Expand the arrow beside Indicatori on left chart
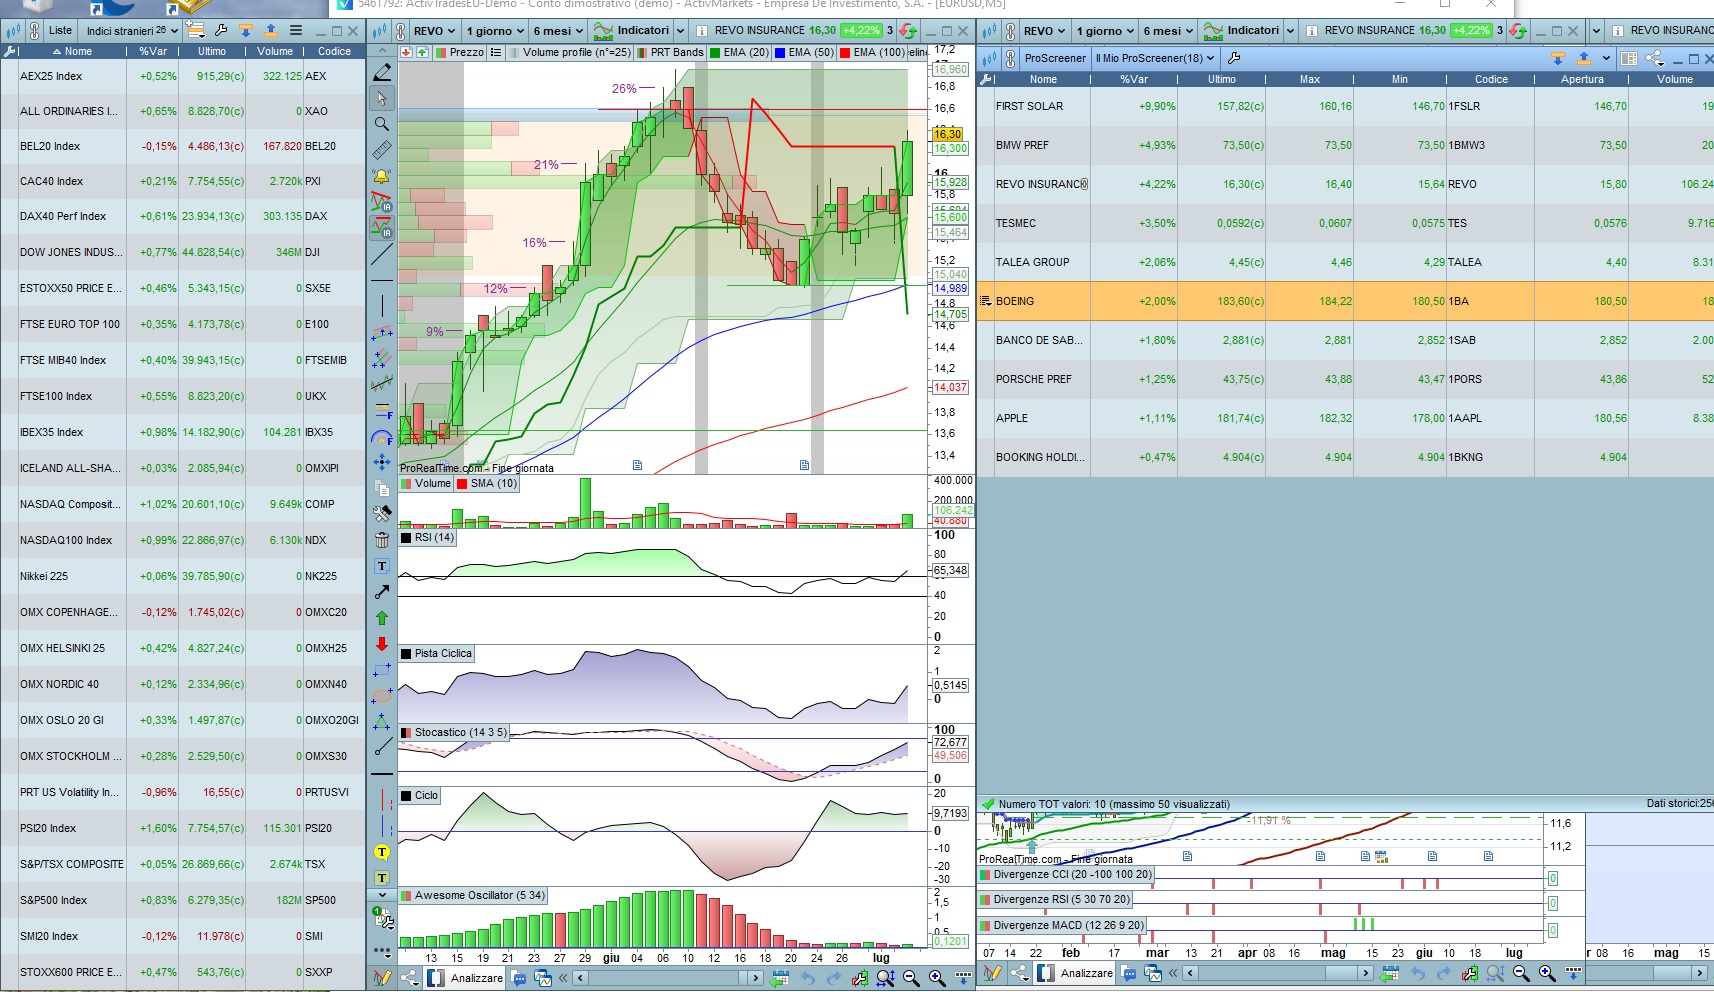Screen dimensions: 1714x992 (680, 31)
